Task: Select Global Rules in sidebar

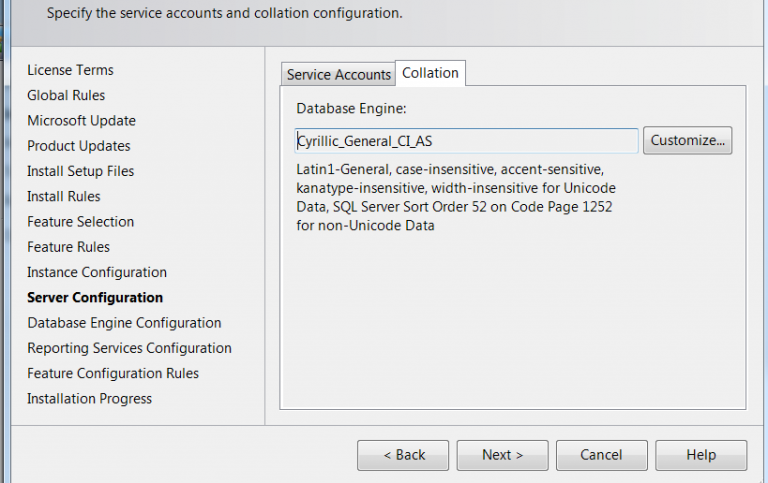Action: (66, 95)
